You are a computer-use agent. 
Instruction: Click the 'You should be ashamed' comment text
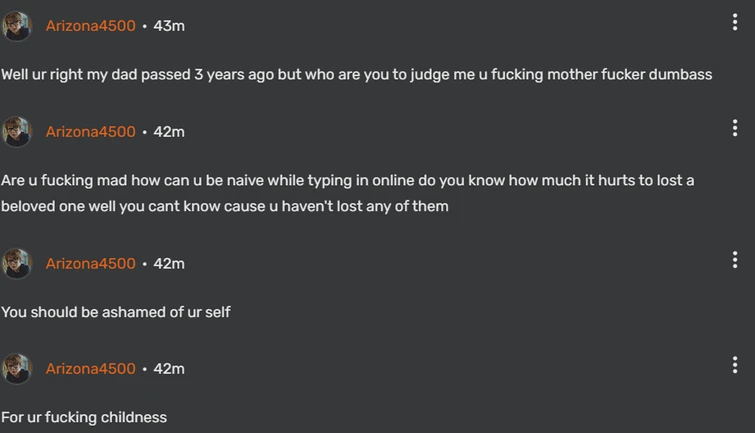116,312
